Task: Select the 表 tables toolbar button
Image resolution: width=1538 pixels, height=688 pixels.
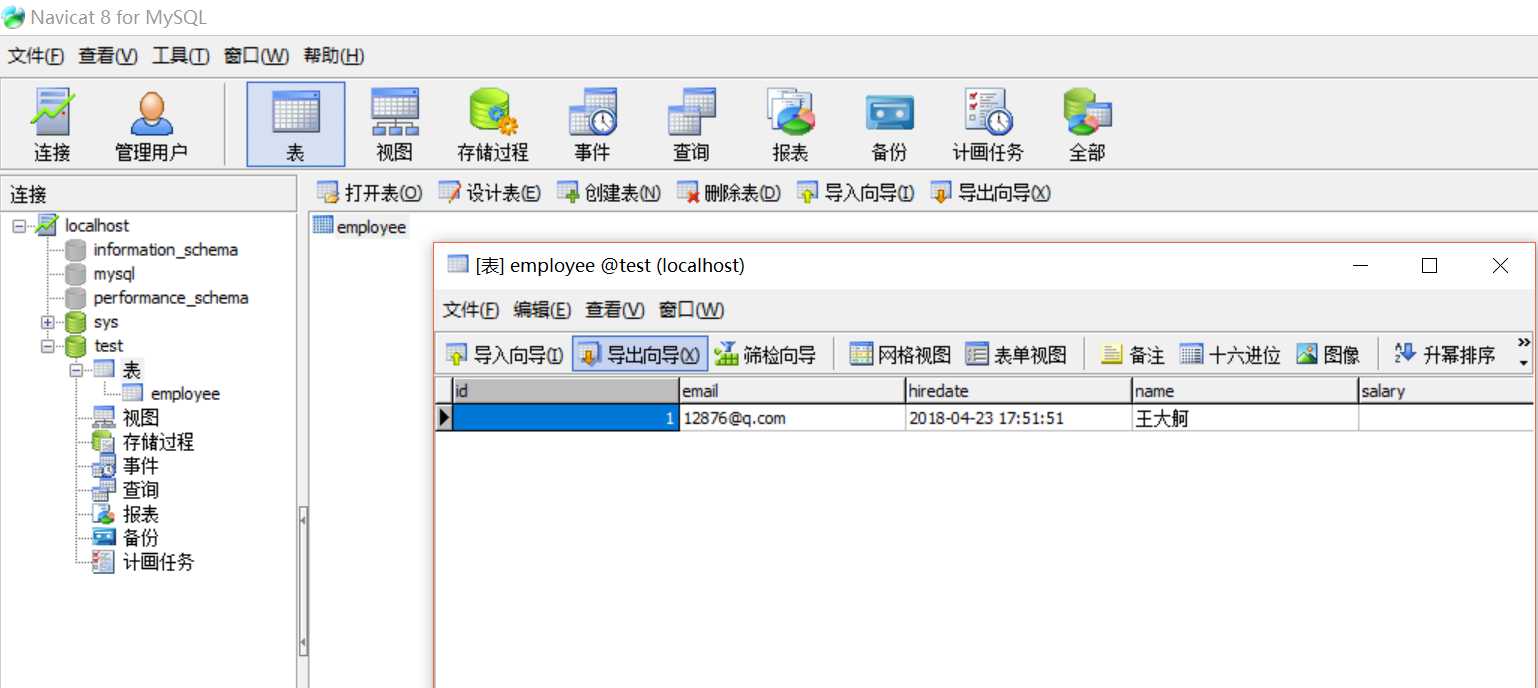Action: (x=295, y=125)
